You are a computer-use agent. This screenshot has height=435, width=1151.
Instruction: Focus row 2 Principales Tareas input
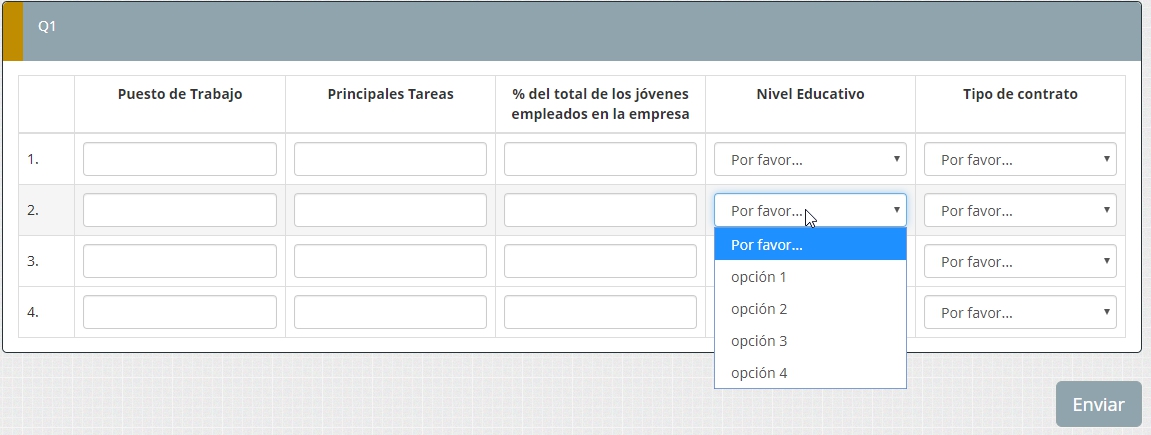(x=390, y=210)
